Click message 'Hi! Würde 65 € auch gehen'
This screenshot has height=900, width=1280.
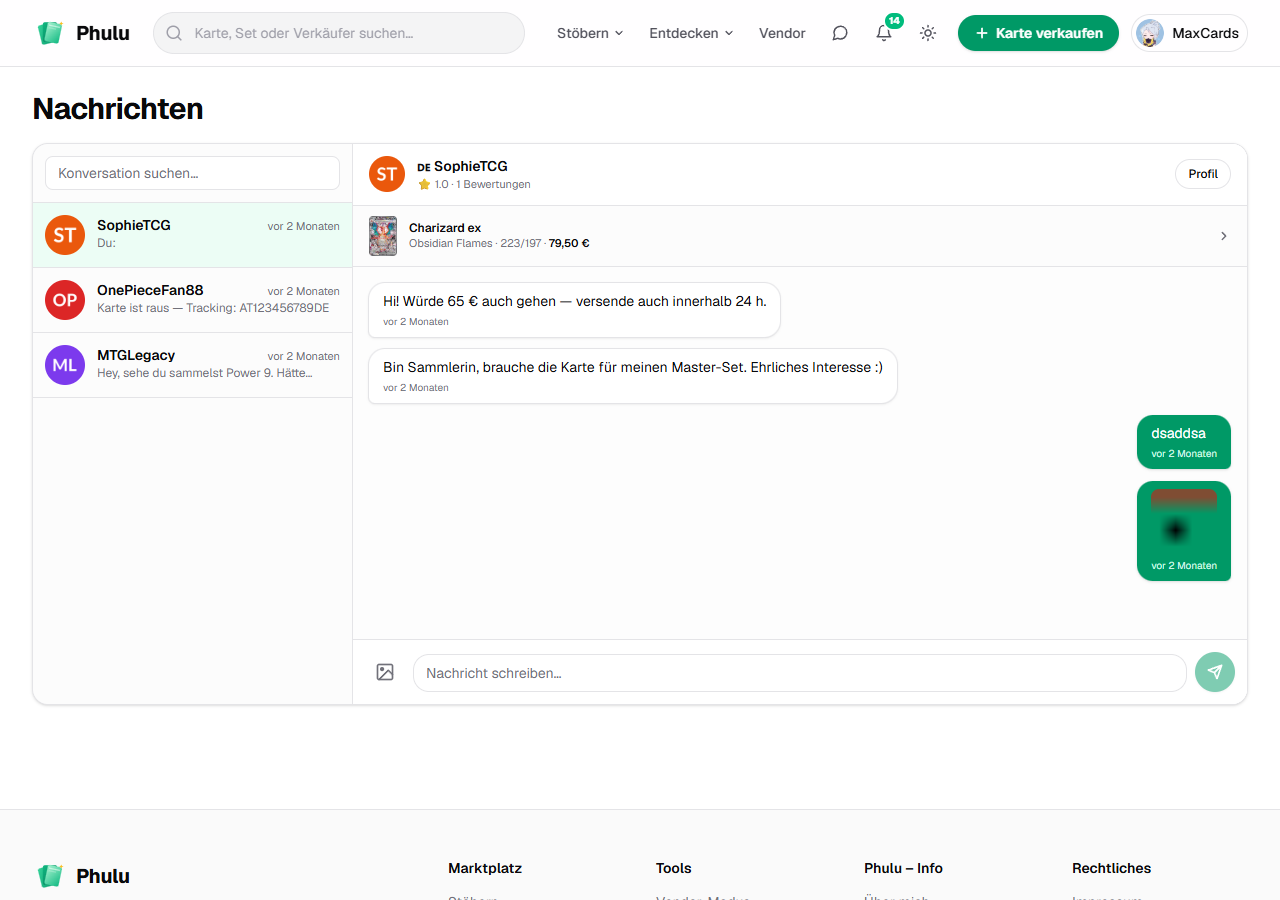click(574, 310)
